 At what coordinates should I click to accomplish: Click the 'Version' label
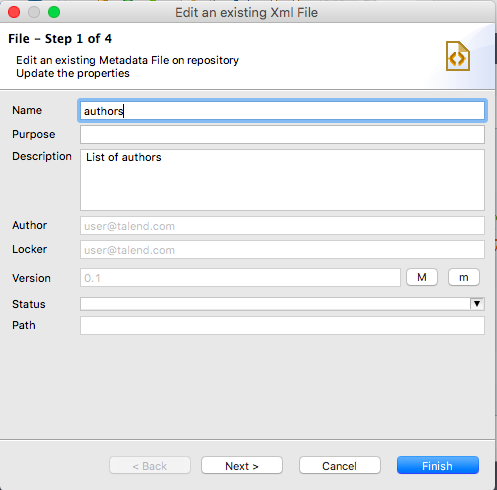31,278
